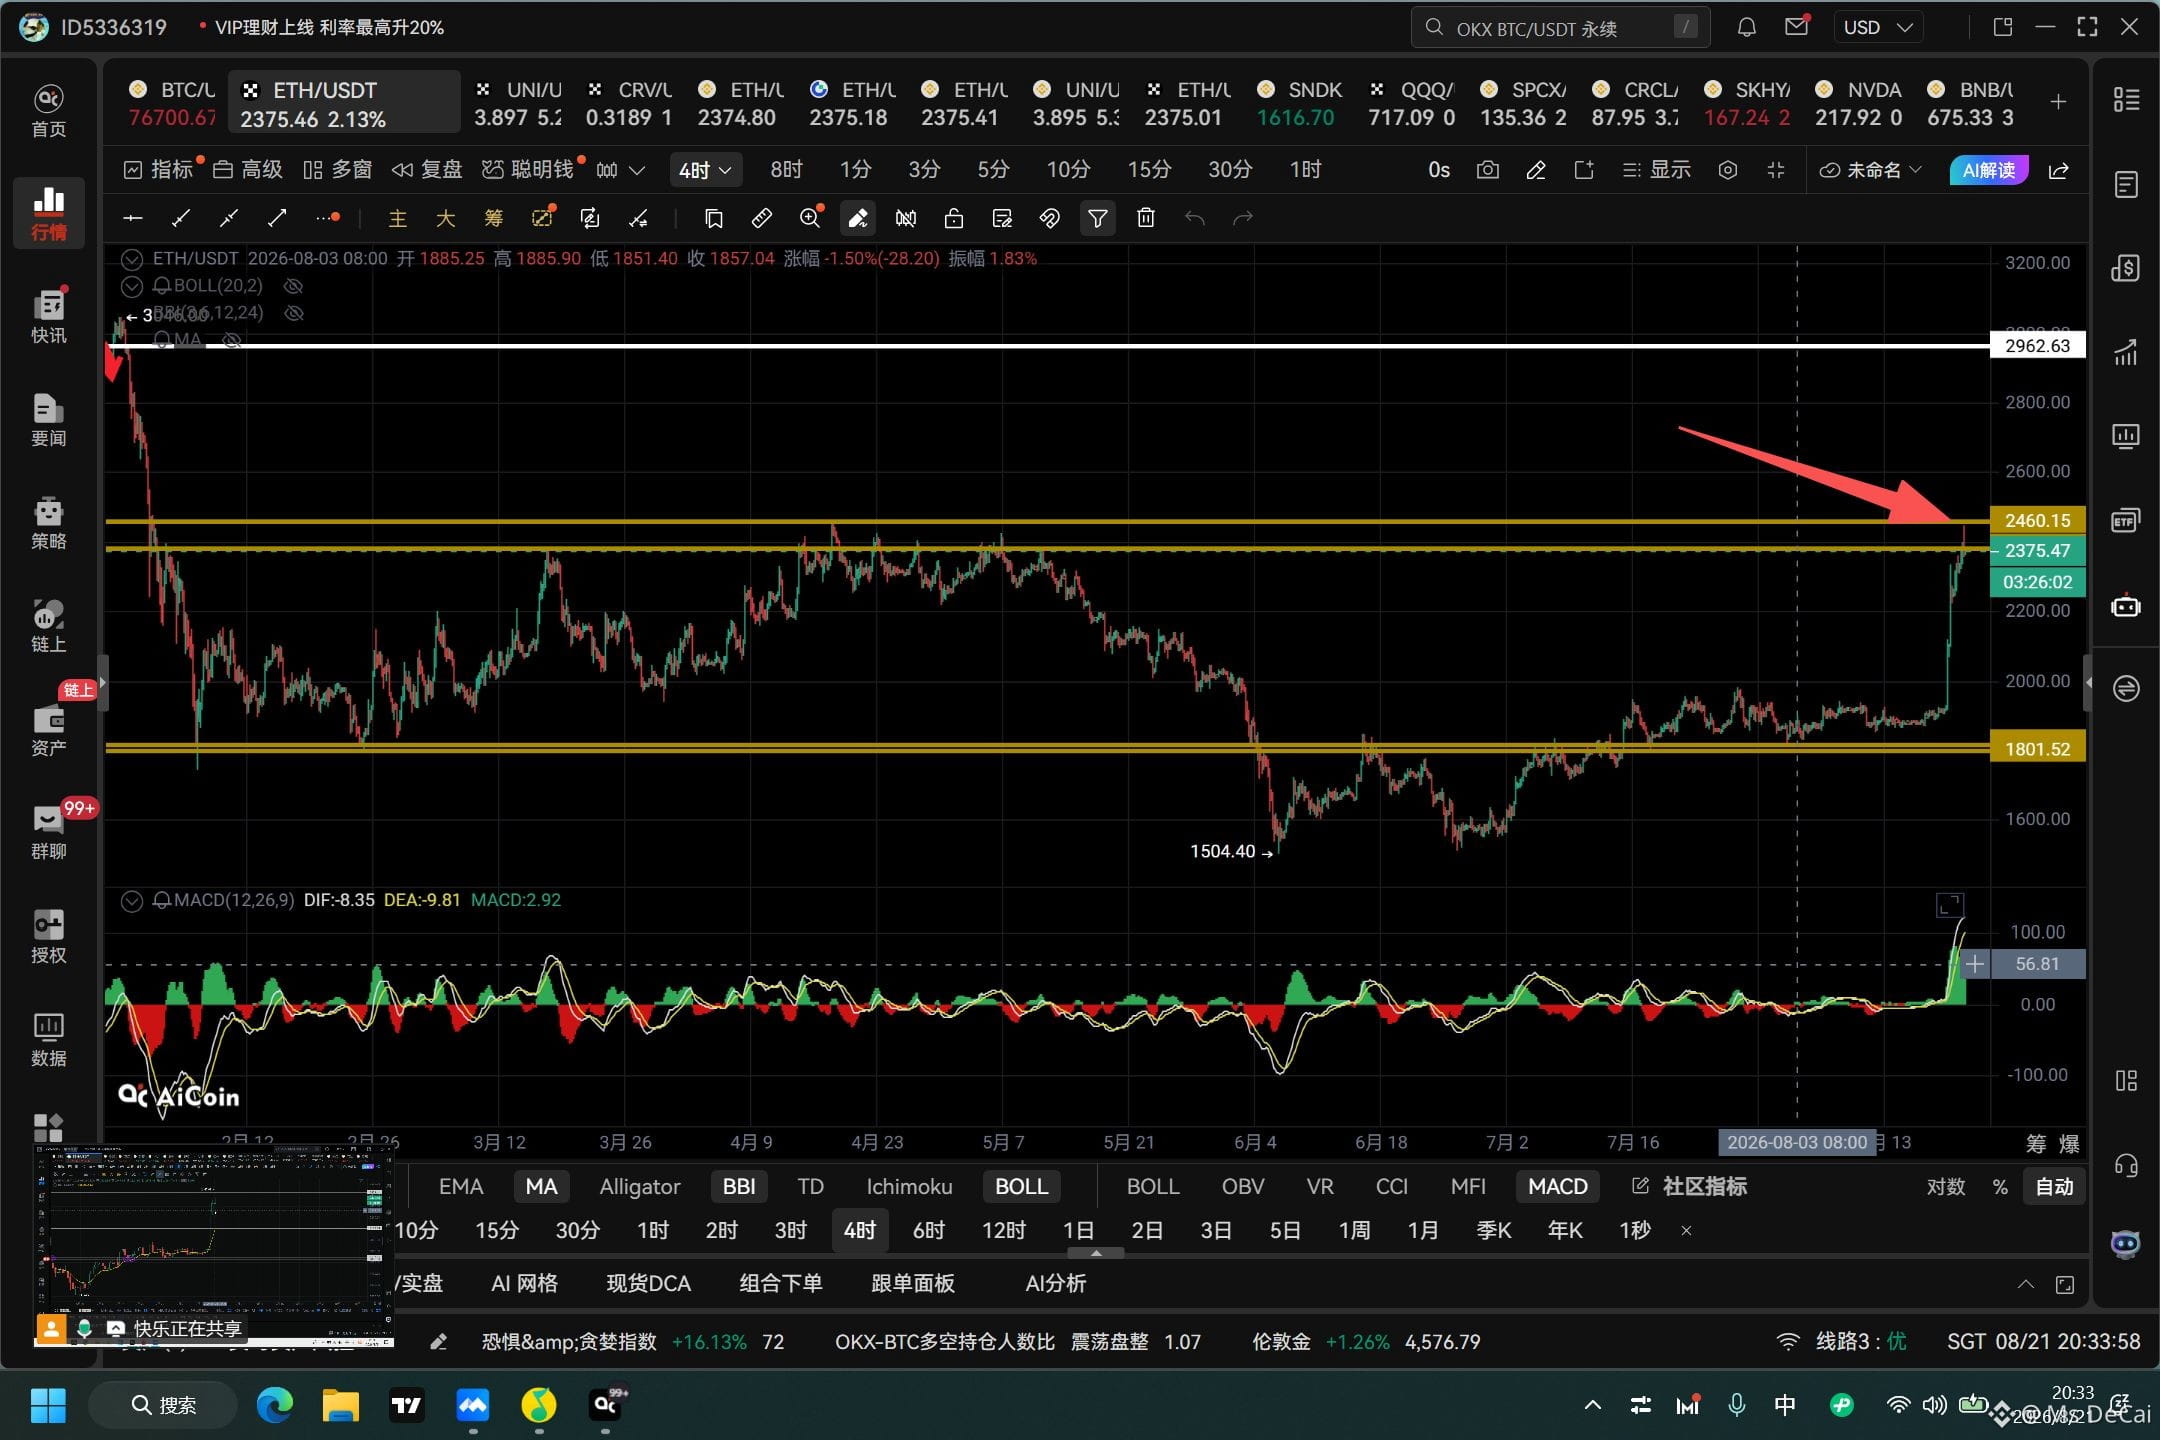Screen dimensions: 2160x1440
Task: Expand more drawing tools ellipsis
Action: click(327, 218)
